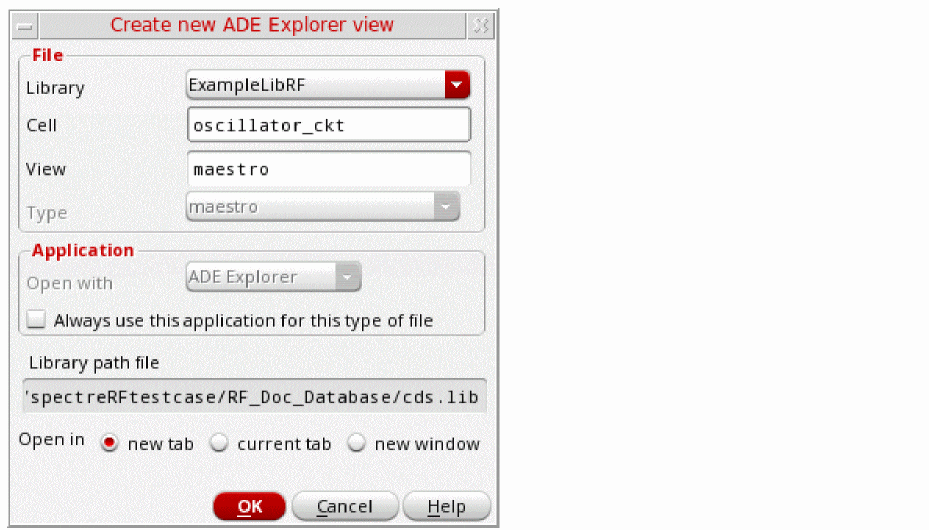This screenshot has width=929, height=530.
Task: Open Help for this dialog
Action: pyautogui.click(x=447, y=506)
